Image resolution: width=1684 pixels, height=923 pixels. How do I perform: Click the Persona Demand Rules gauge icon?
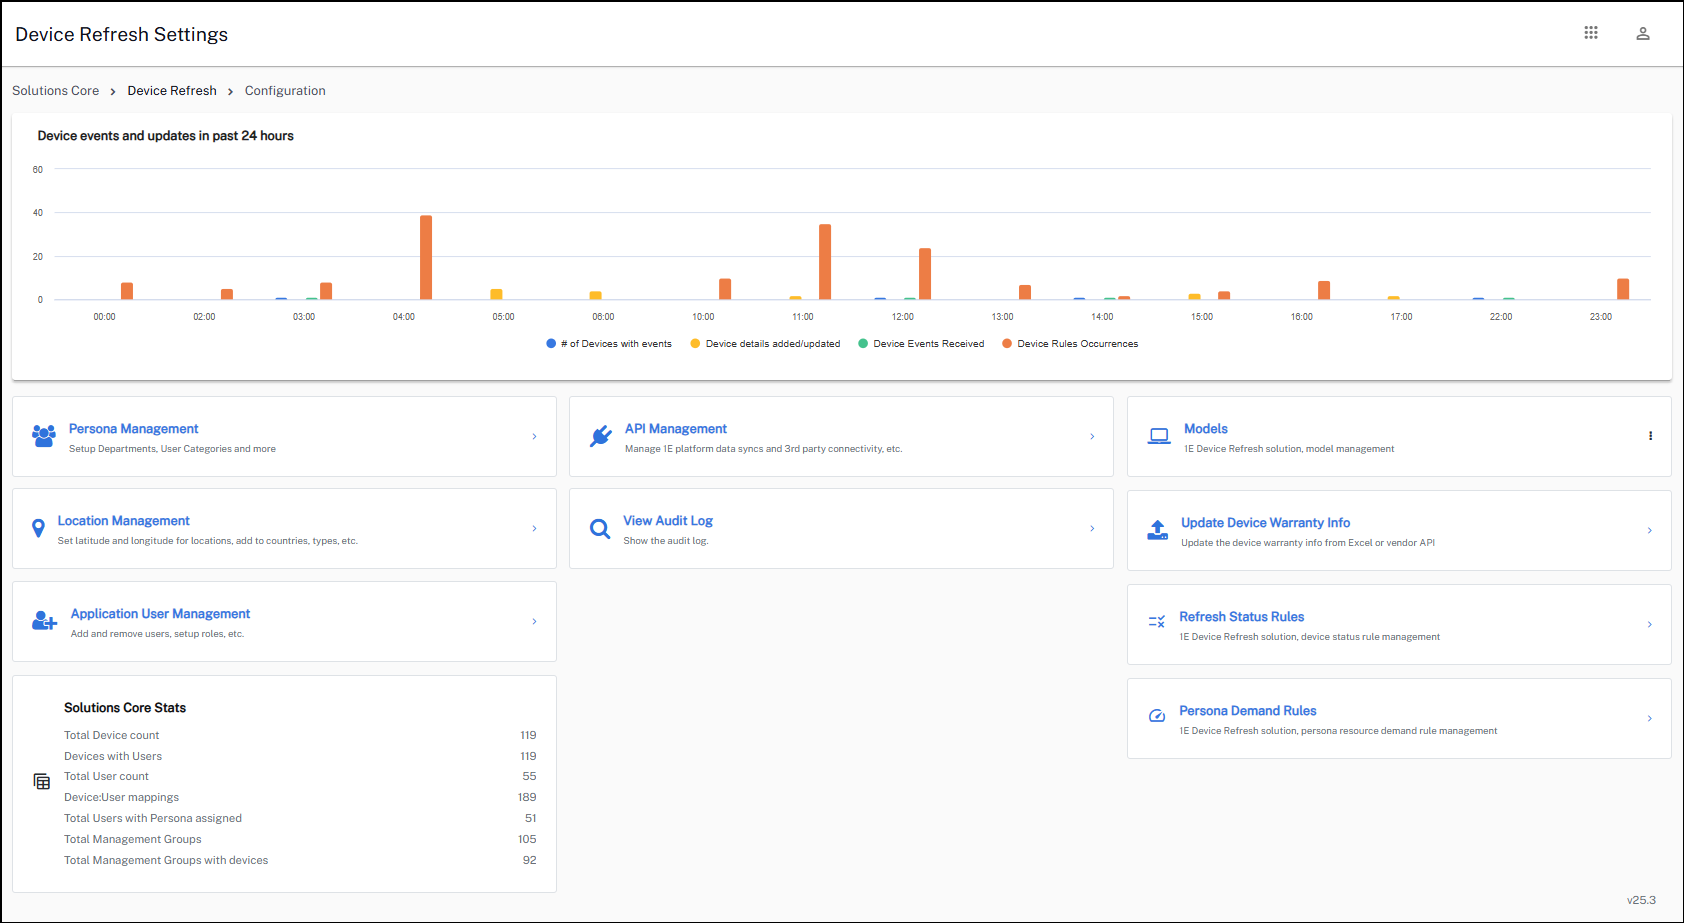point(1157,716)
